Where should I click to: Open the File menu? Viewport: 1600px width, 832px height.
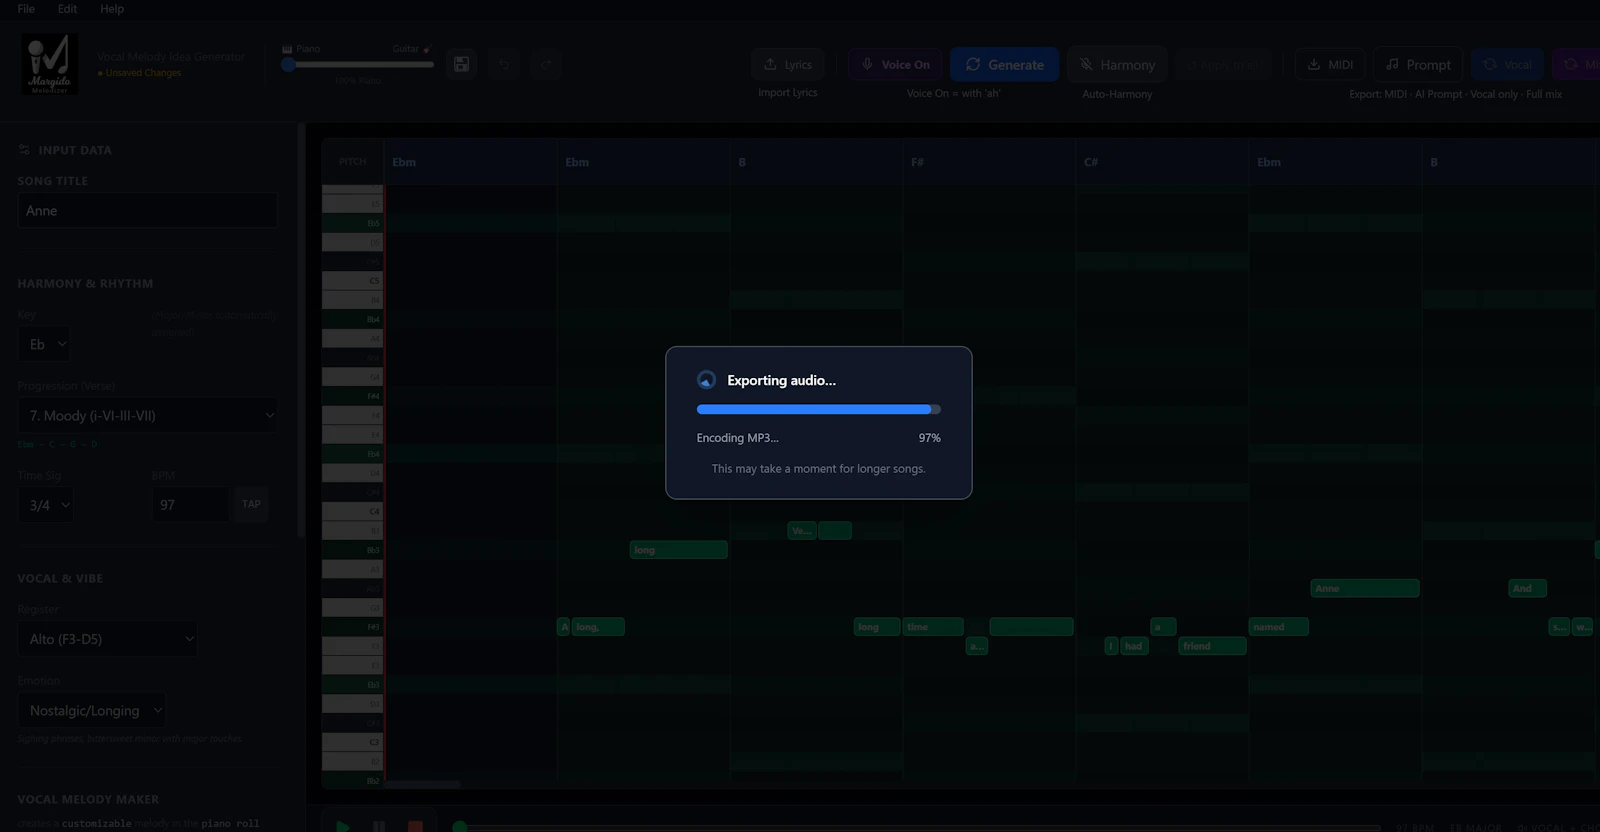pos(26,9)
